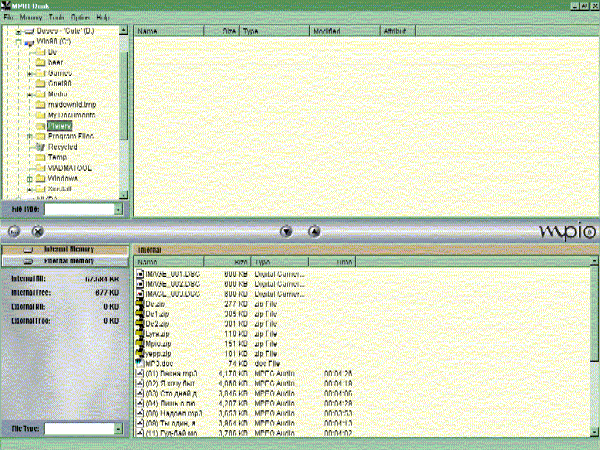Click the folder icon beside Program Files
The width and height of the screenshot is (600, 450).
(x=40, y=136)
